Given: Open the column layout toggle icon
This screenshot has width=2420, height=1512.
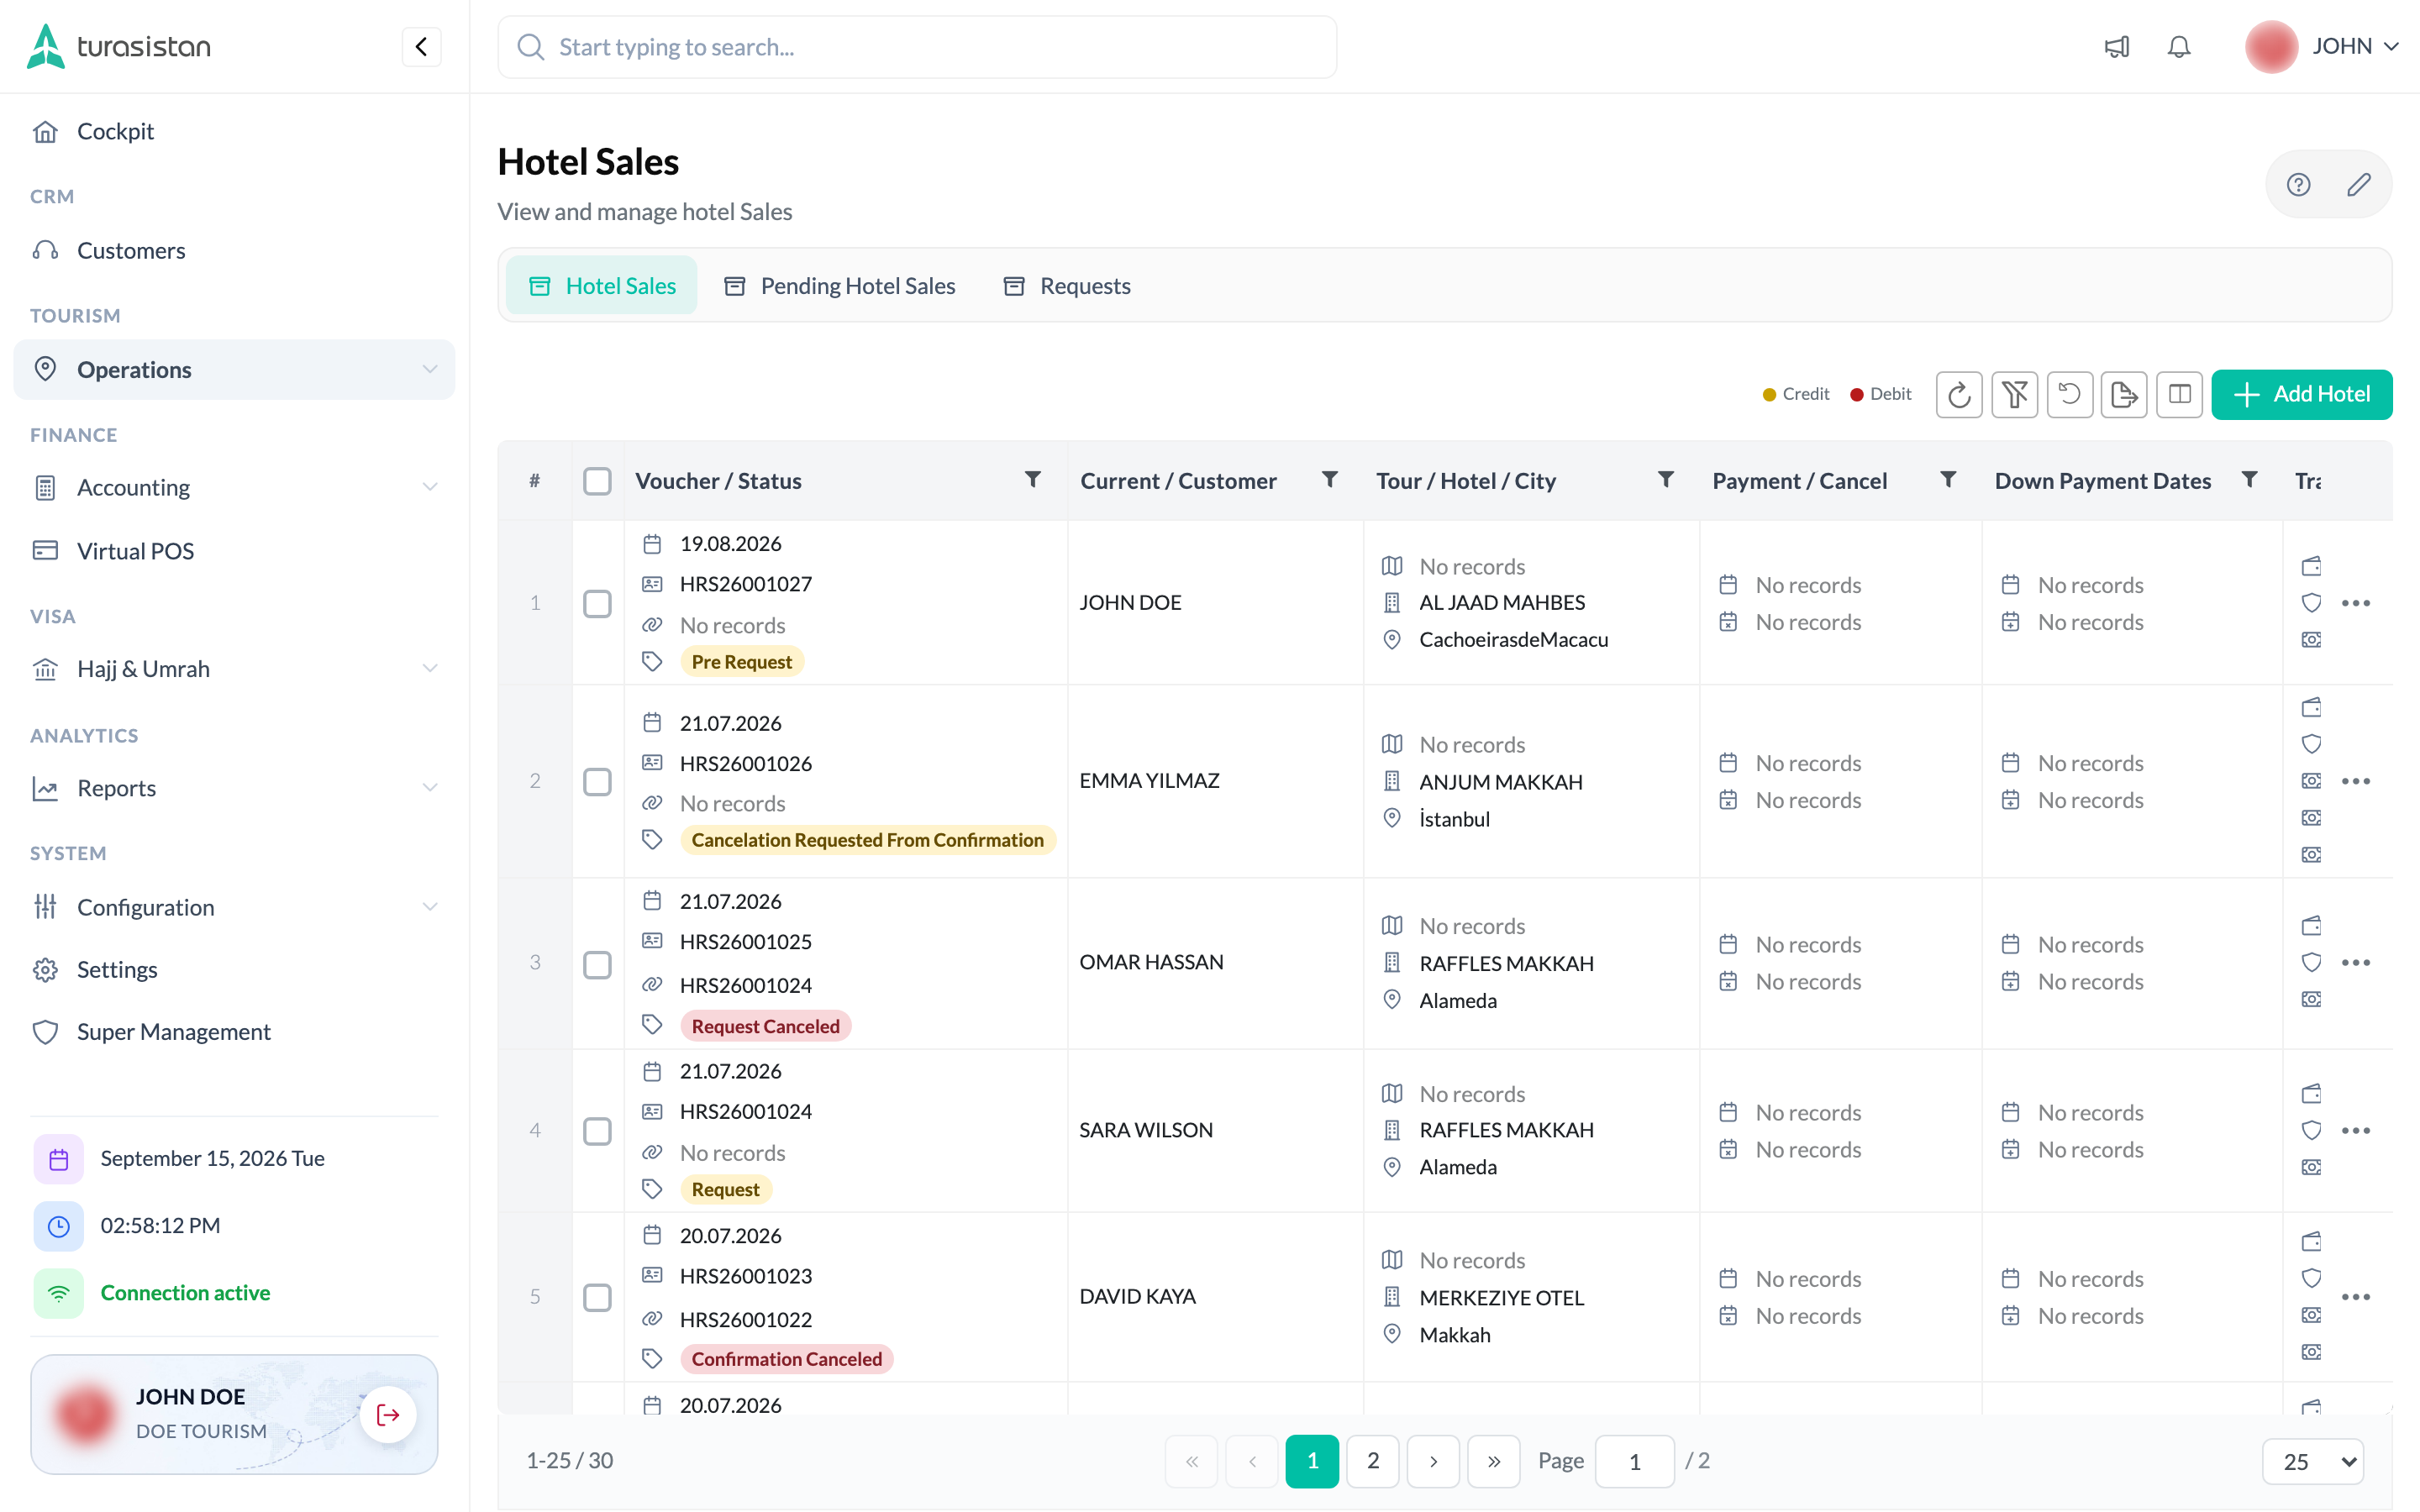Looking at the screenshot, I should 2179,394.
